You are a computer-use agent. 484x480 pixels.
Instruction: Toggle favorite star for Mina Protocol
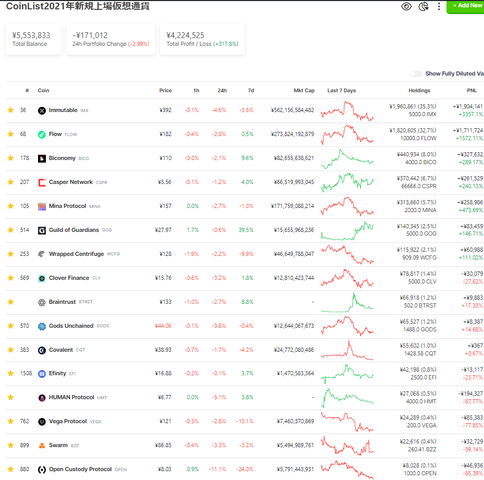(11, 206)
